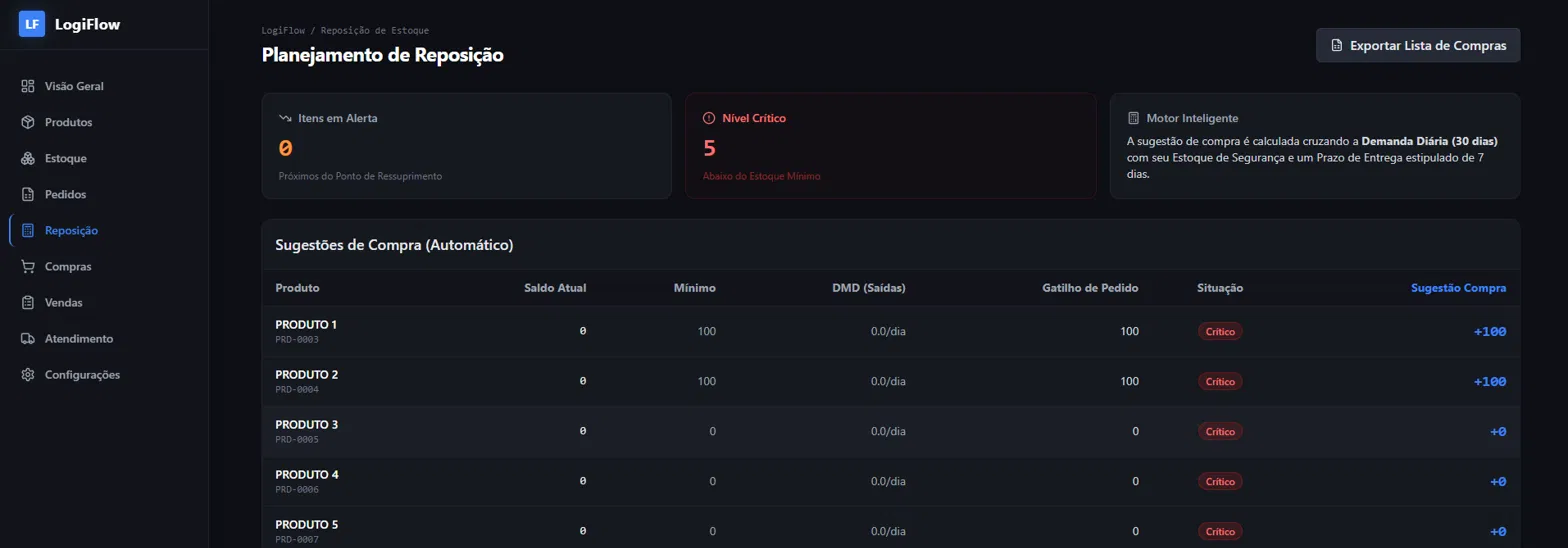Viewport: 1568px width, 548px height.
Task: Click the +0 suggestion for PRODUTO 4
Action: [1498, 481]
